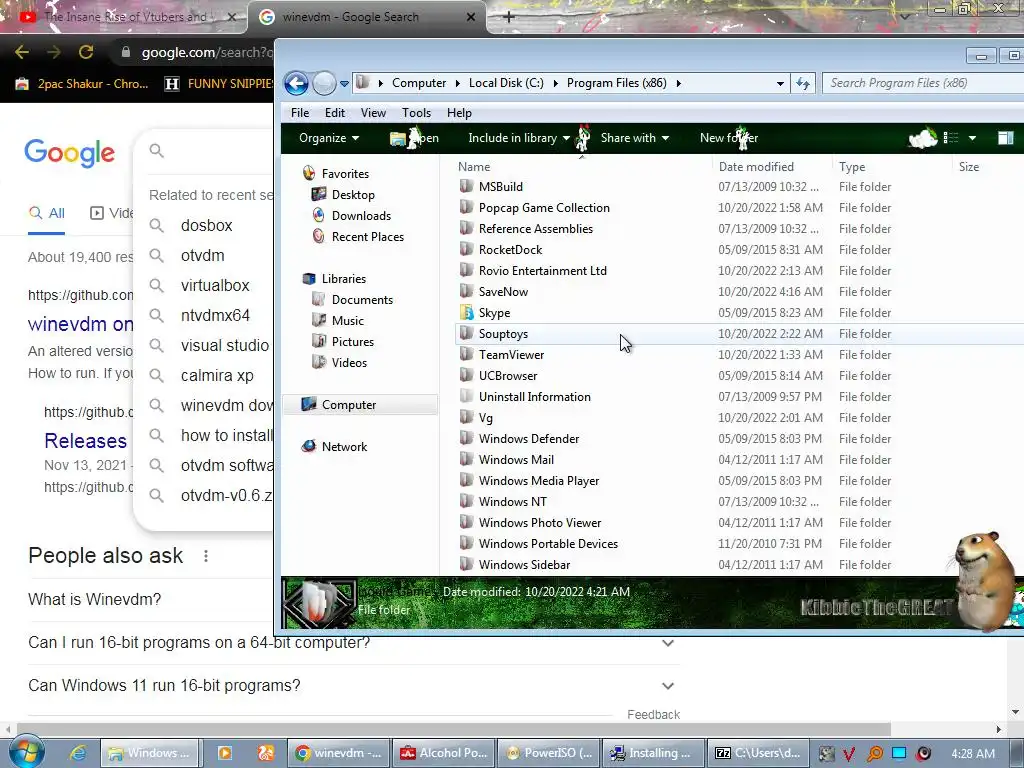Open Help menu in Explorer
1024x768 pixels.
459,113
